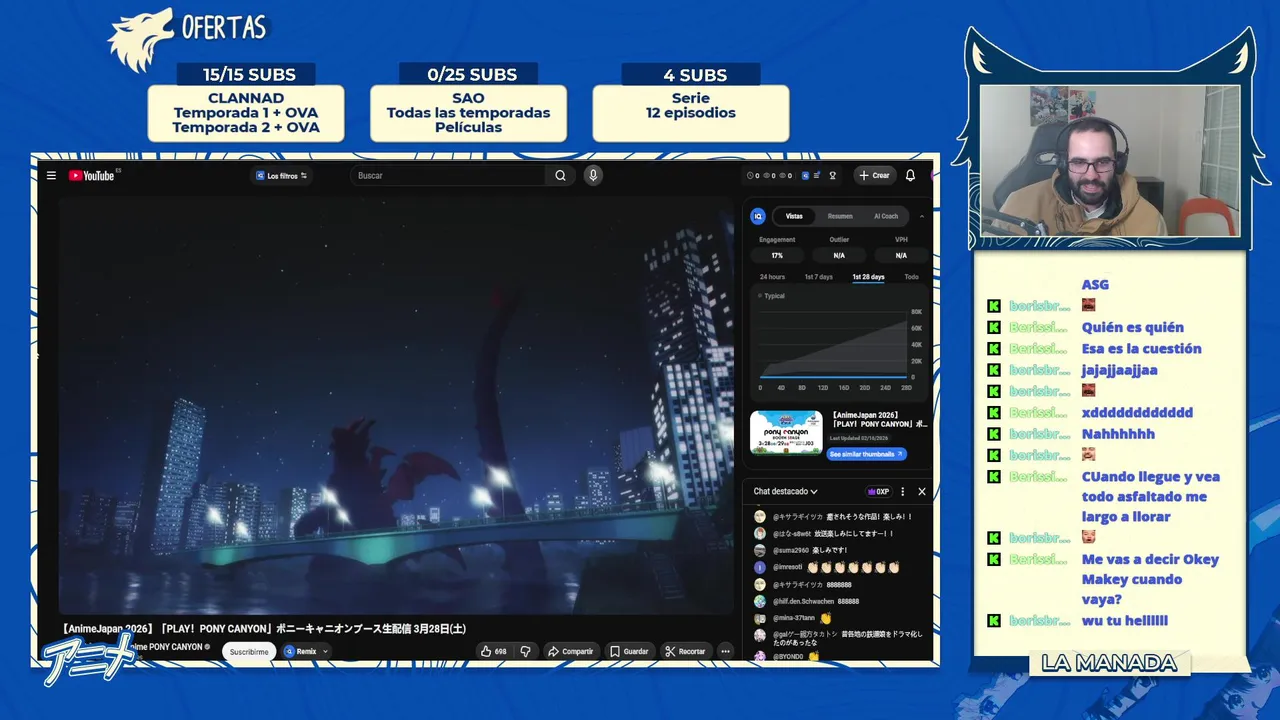Click the 'Esa es la cuestión' chat message
1280x720 pixels.
[x=1141, y=348]
